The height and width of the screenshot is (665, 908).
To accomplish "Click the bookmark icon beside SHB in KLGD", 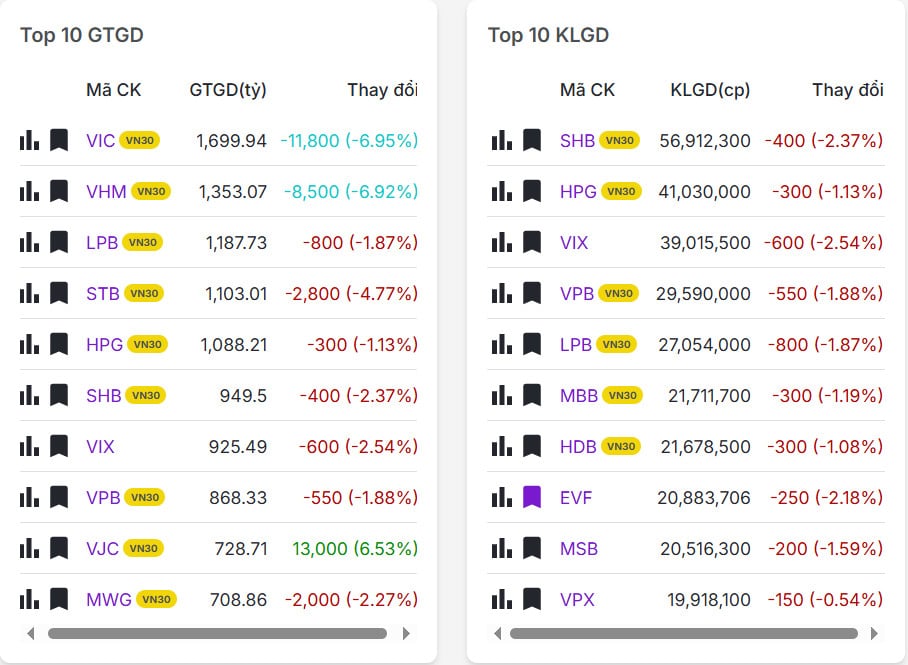I will click(x=530, y=139).
